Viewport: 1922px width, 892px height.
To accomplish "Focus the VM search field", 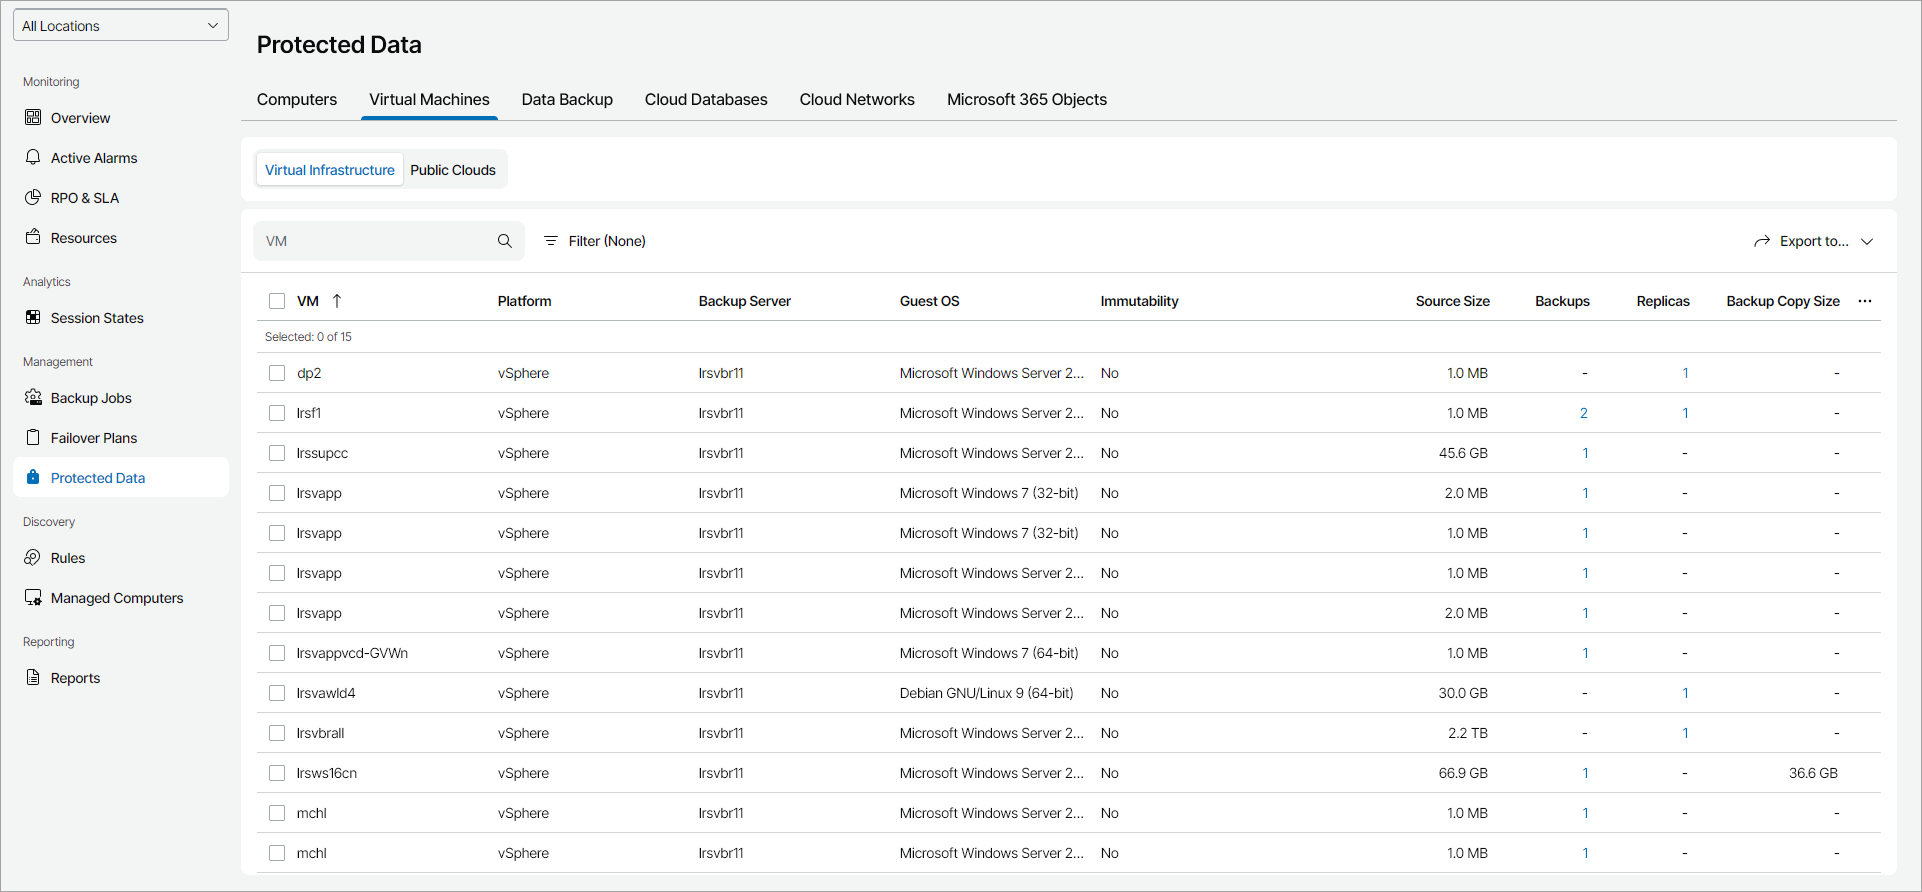I will click(x=375, y=241).
